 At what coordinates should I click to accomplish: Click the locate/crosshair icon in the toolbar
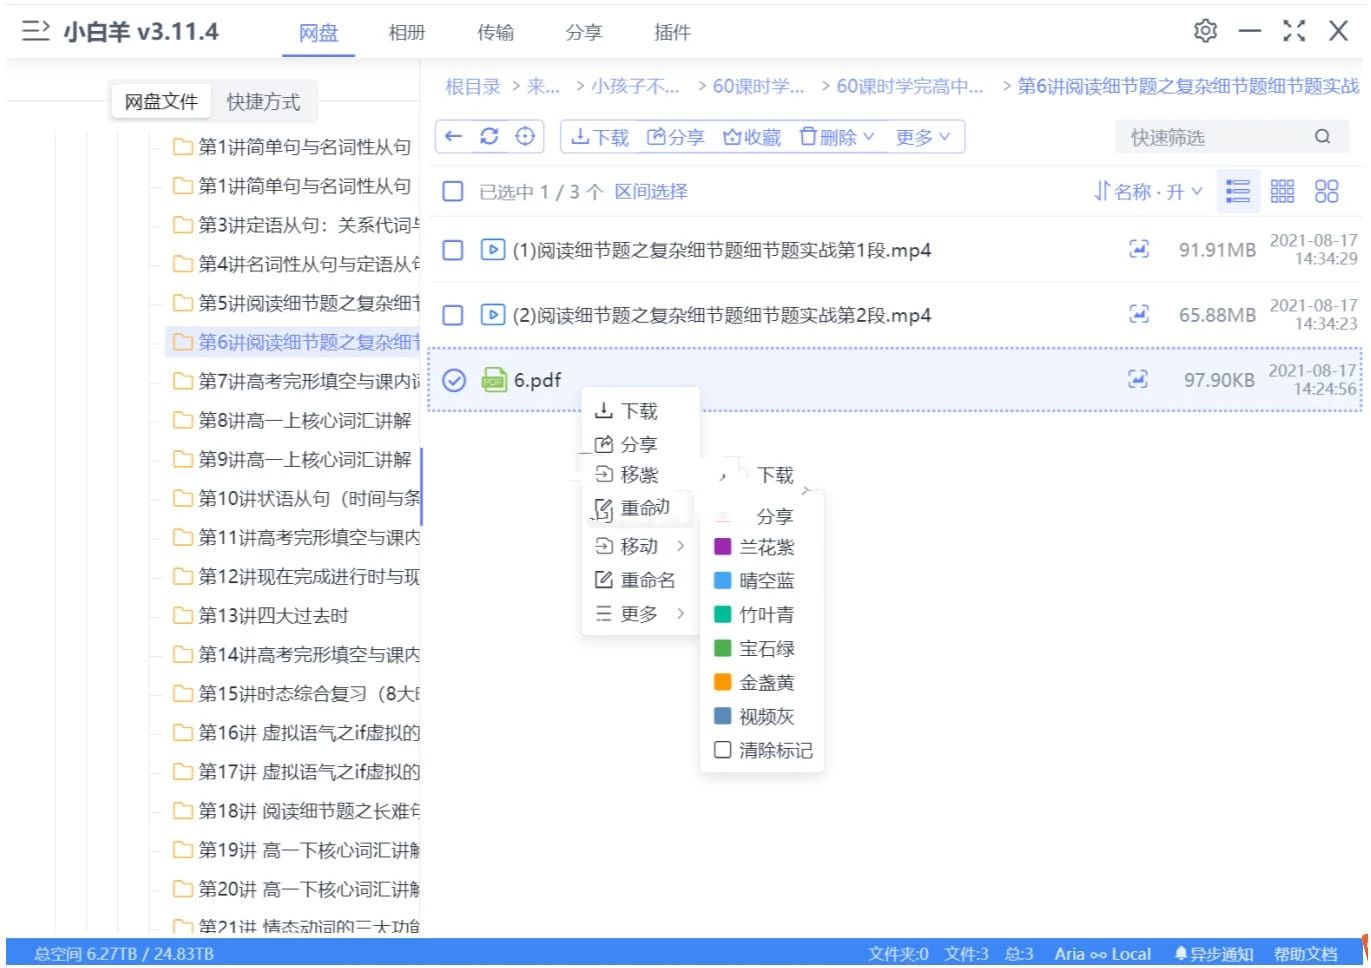pos(524,136)
